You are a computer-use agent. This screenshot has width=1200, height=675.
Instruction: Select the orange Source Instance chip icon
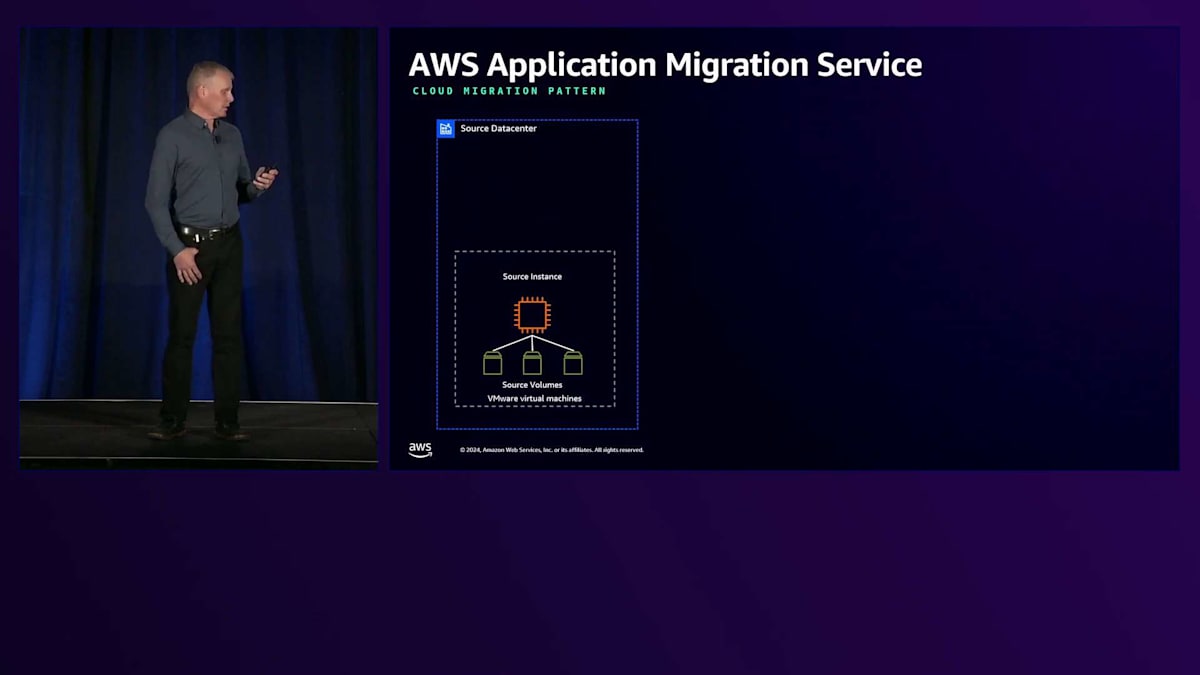[532, 315]
